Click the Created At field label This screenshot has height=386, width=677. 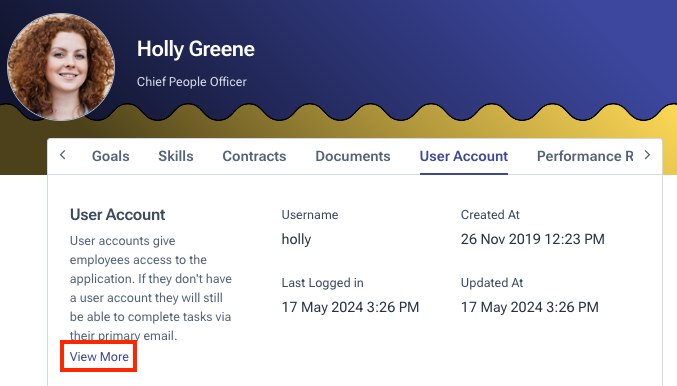tap(490, 215)
